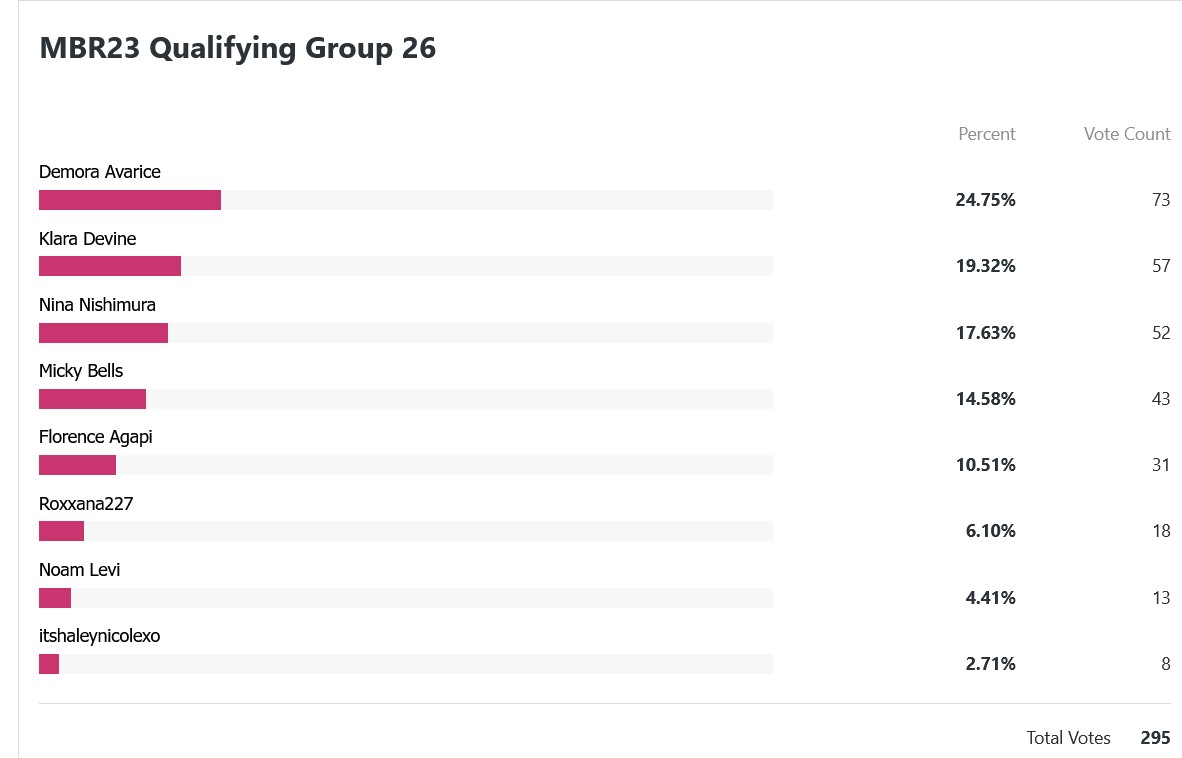
Task: Click the Percent column header
Action: pos(987,134)
